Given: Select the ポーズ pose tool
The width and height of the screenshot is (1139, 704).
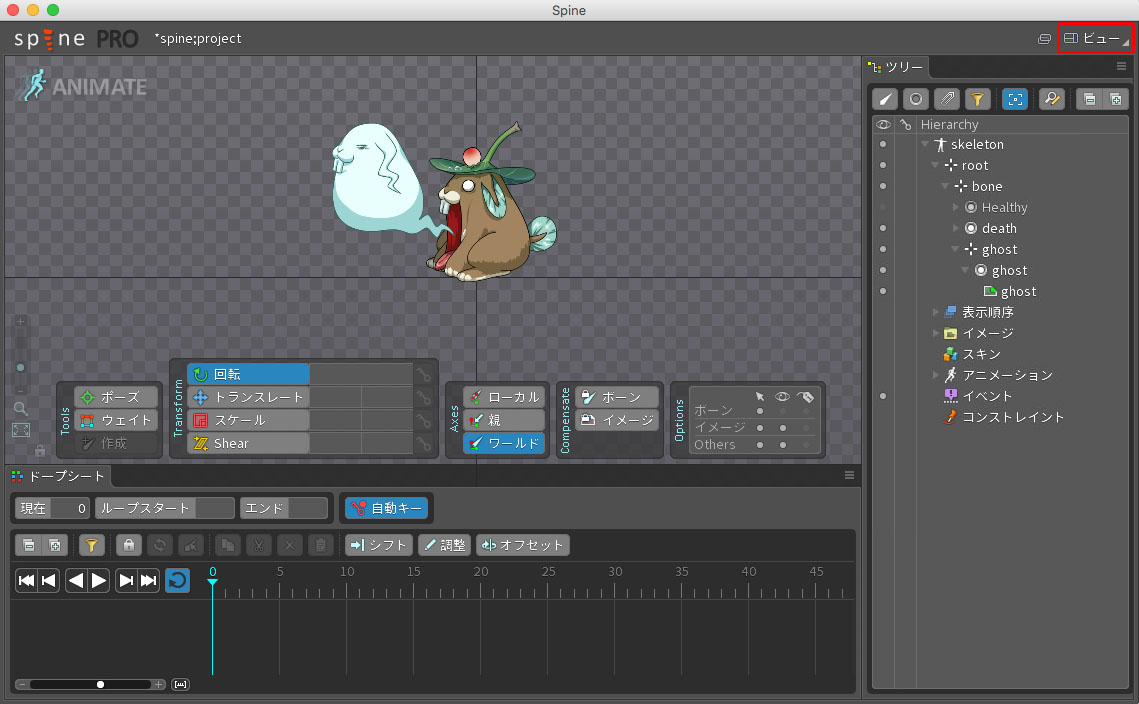Looking at the screenshot, I should (x=116, y=397).
